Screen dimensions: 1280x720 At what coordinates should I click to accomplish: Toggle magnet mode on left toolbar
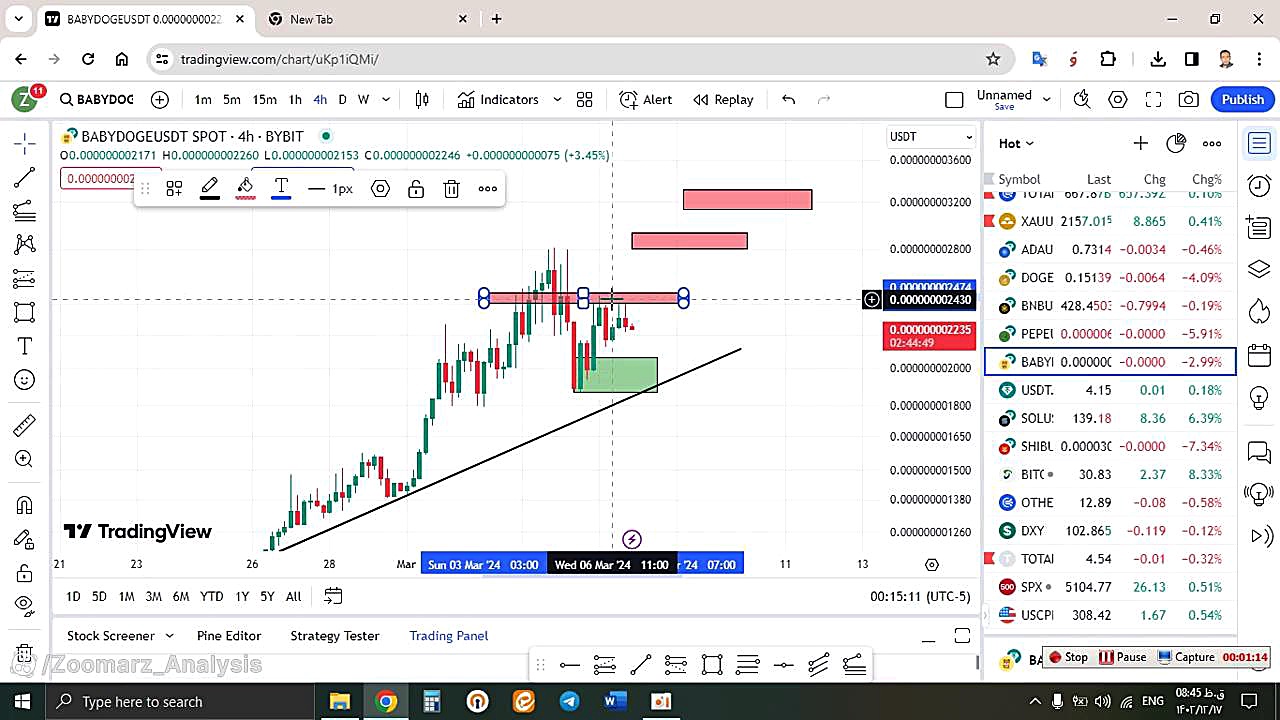point(25,505)
